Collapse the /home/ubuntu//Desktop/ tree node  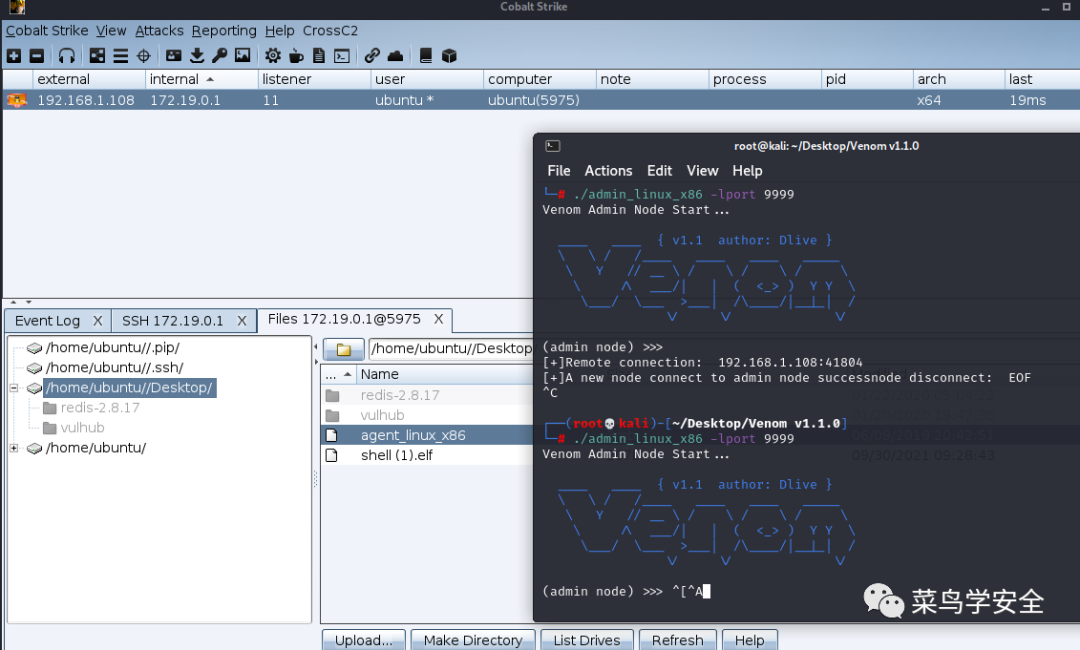pos(15,388)
